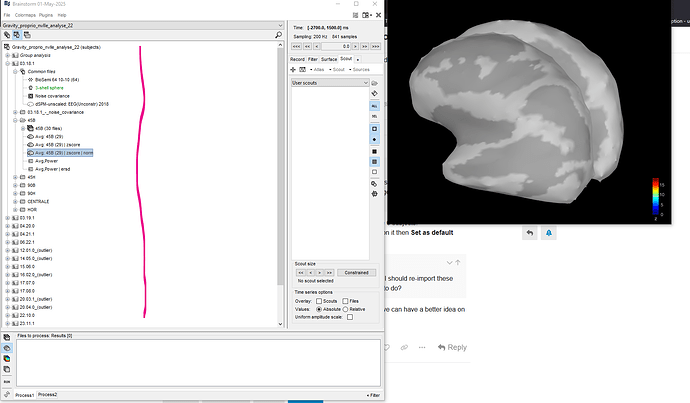Click the RUN process button
The width and height of the screenshot is (690, 403).
click(7, 381)
